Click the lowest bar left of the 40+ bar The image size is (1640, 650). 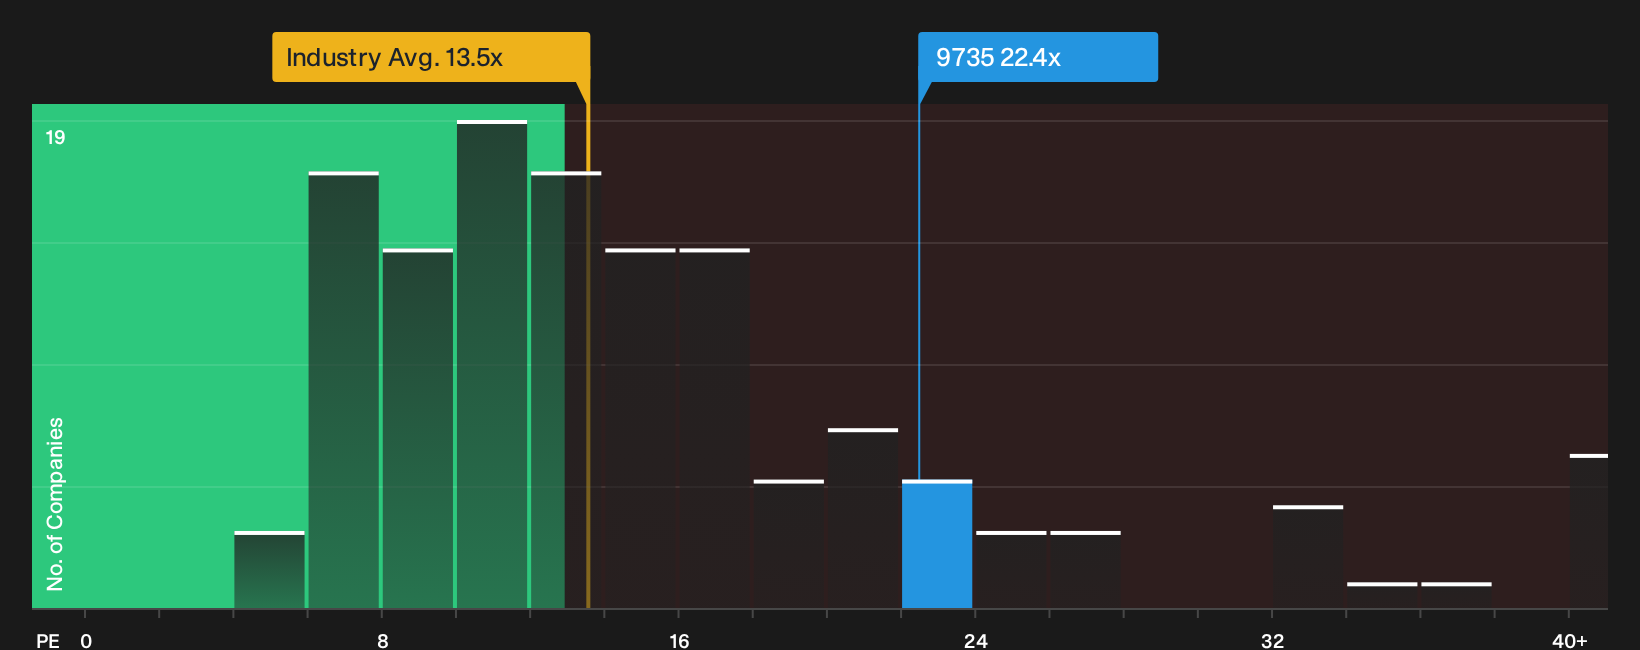1456,595
